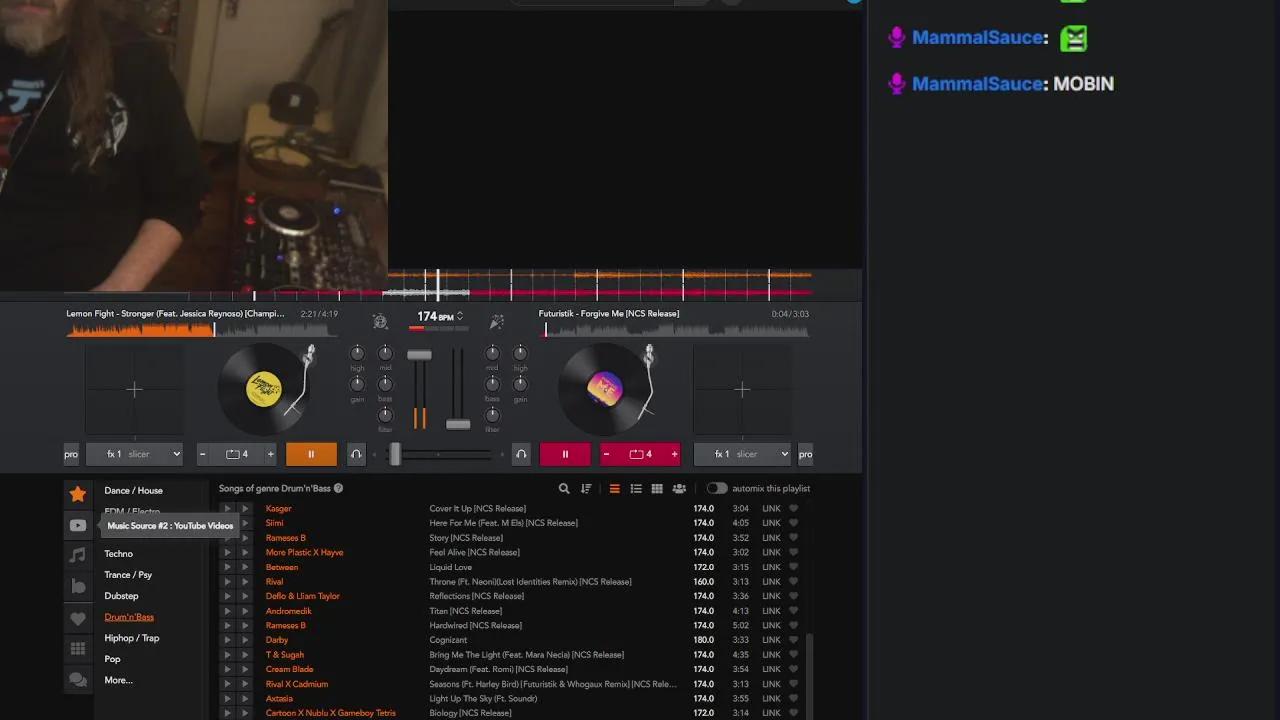
Task: Open the left deck fx 1 slicer dropdown
Action: click(x=134, y=454)
